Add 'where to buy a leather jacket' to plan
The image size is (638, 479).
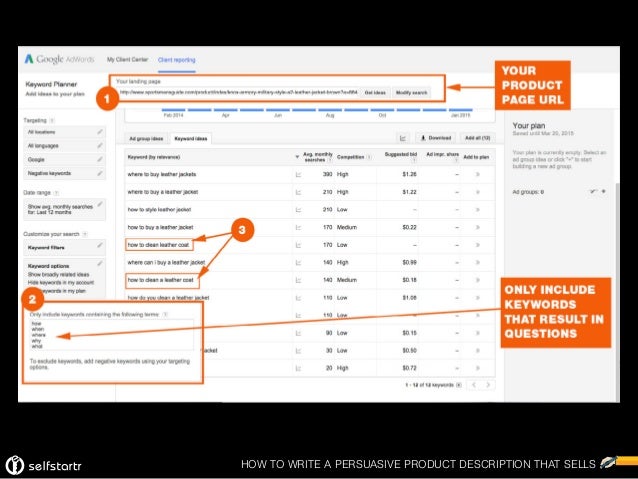coord(478,192)
